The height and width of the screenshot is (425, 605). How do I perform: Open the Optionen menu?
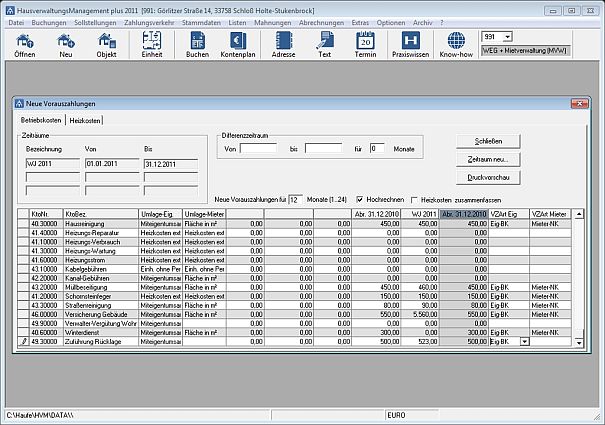click(391, 23)
